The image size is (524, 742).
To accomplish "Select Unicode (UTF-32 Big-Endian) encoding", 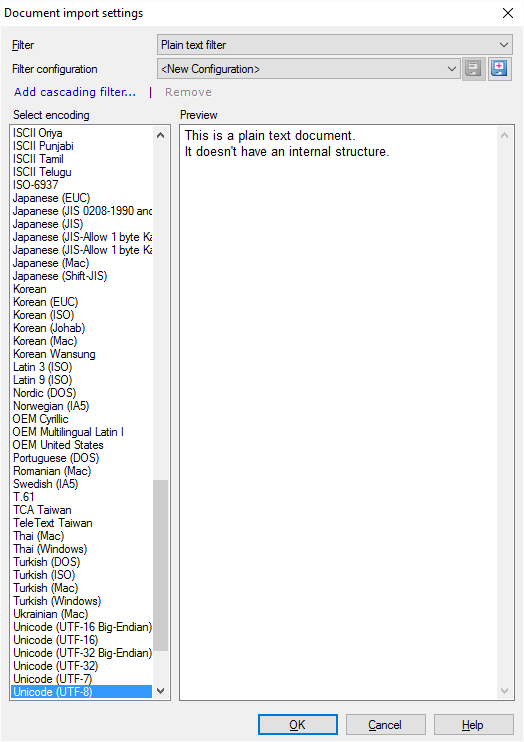I will coord(81,654).
